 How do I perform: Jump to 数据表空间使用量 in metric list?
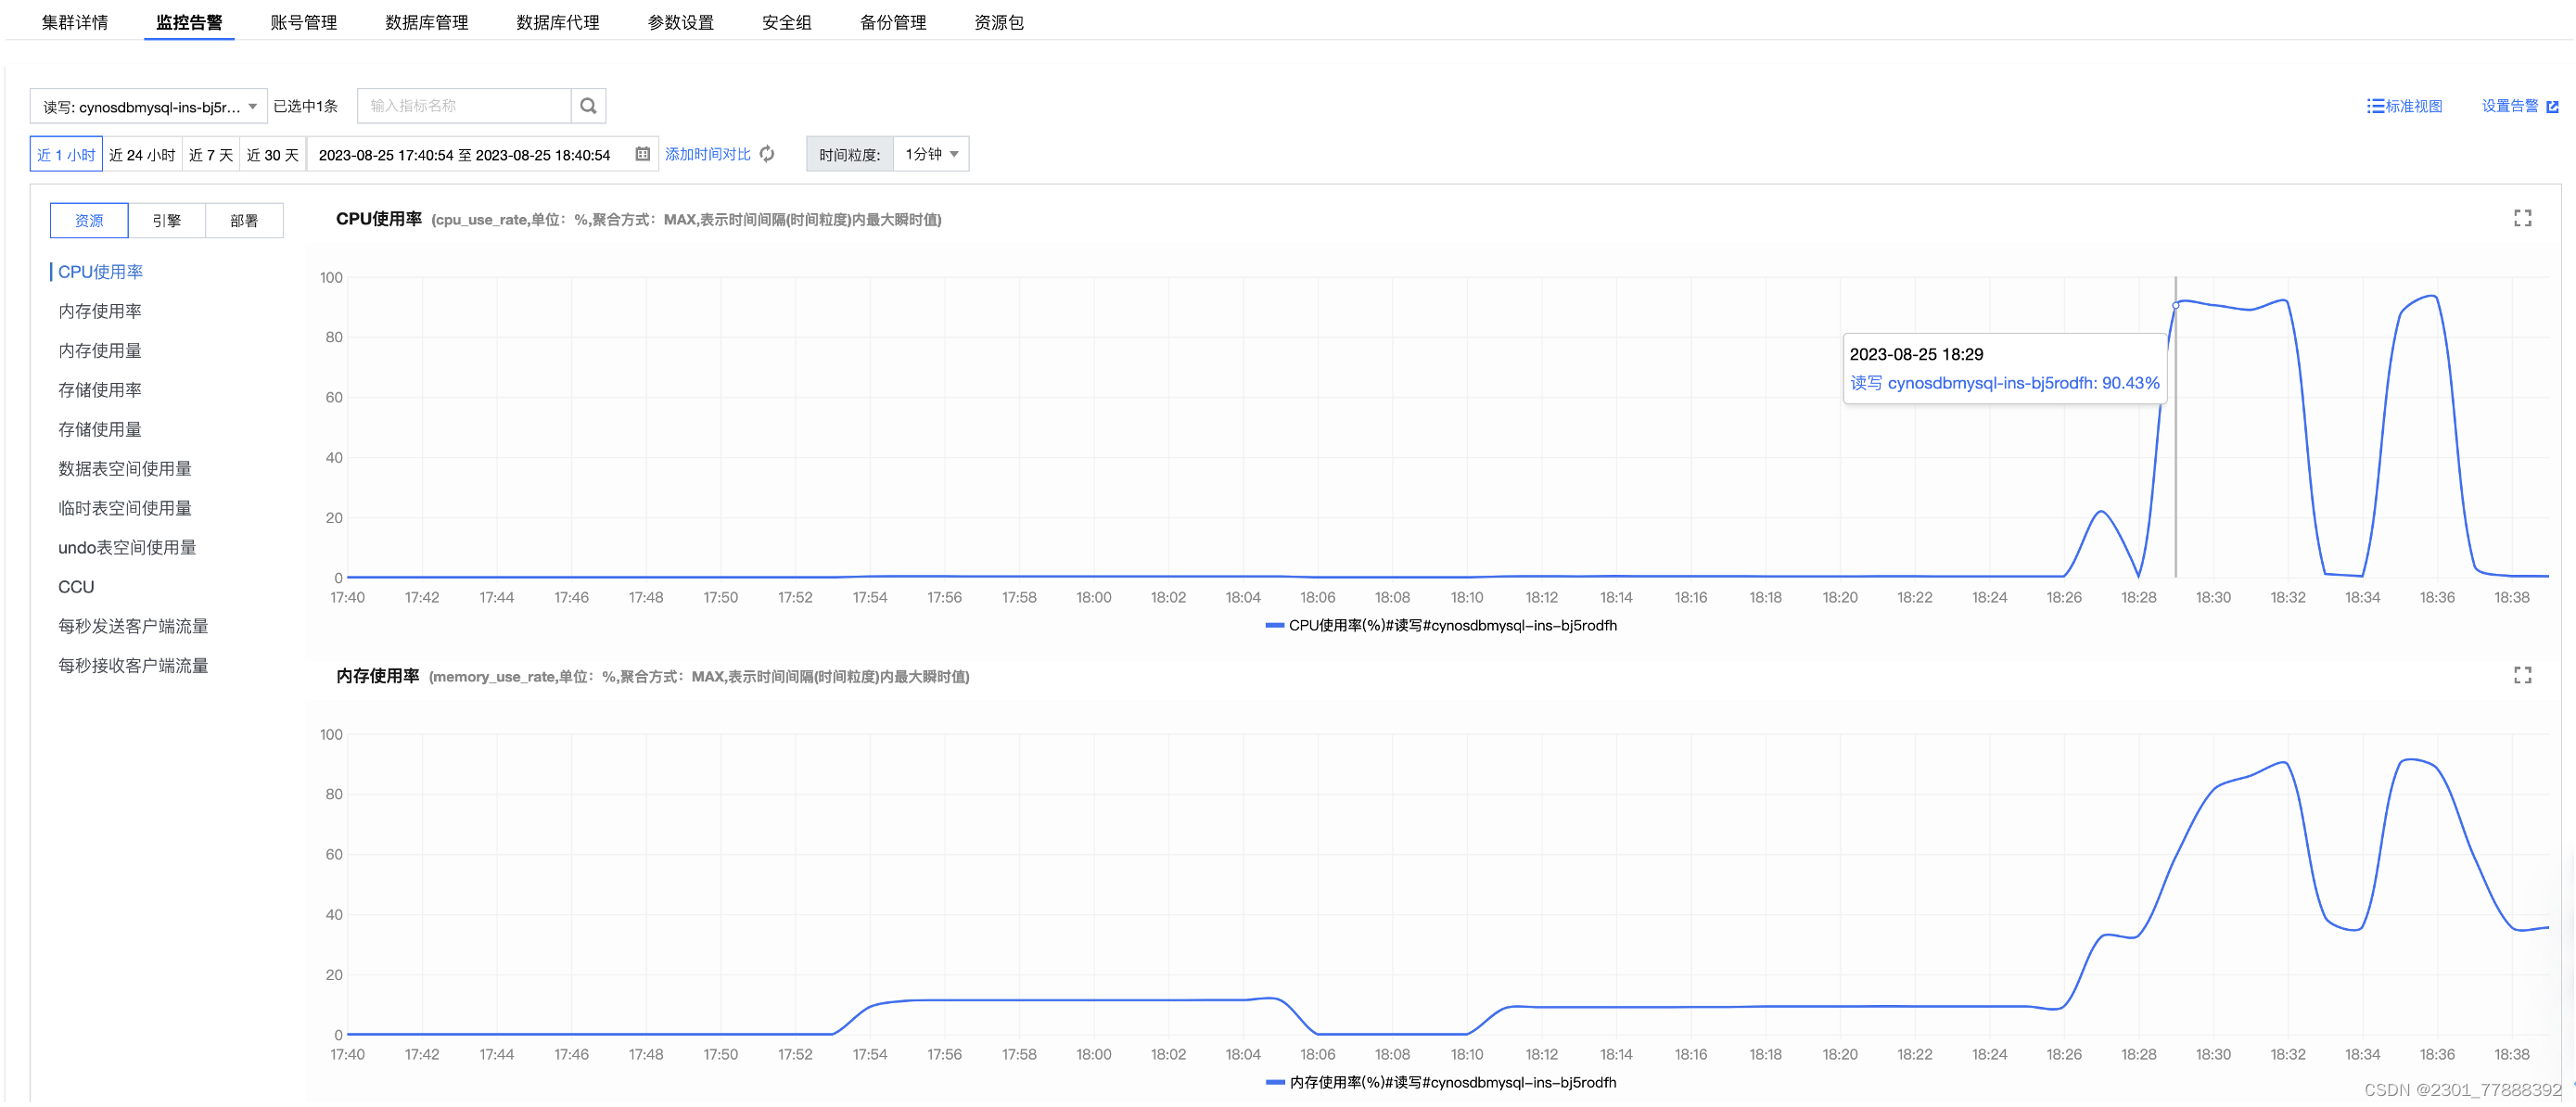pyautogui.click(x=125, y=468)
